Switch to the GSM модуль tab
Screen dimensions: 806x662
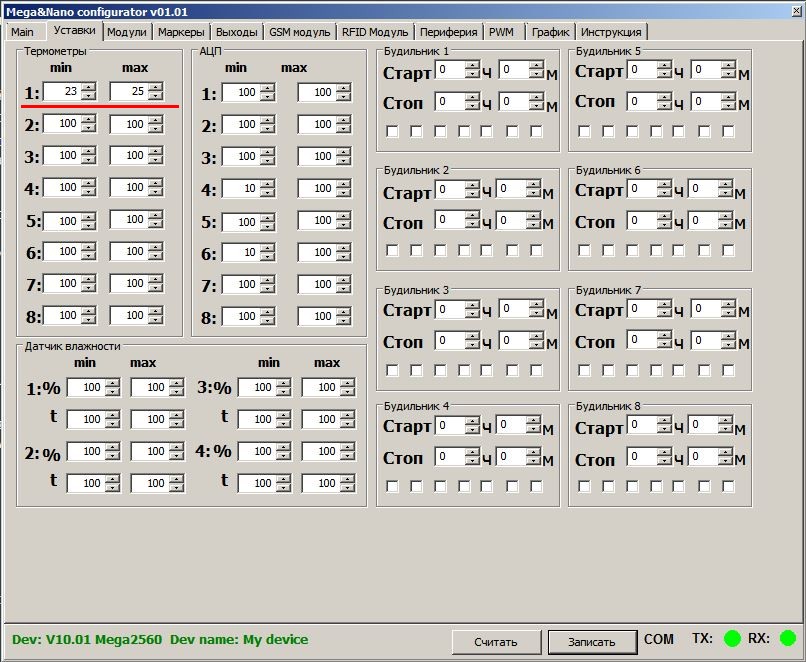click(x=299, y=32)
